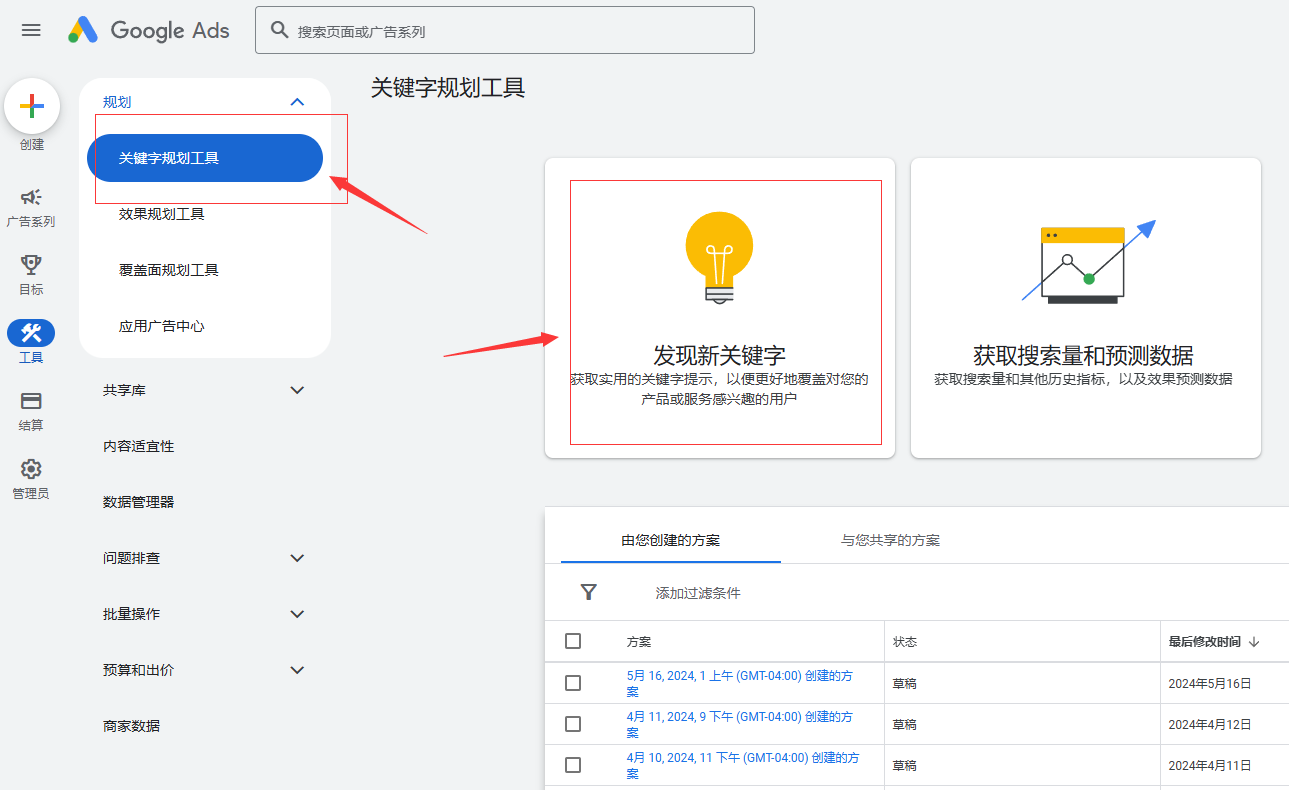Open the 广告系列 section via its megaphone icon
Viewport: 1289px width, 790px height.
pyautogui.click(x=30, y=198)
